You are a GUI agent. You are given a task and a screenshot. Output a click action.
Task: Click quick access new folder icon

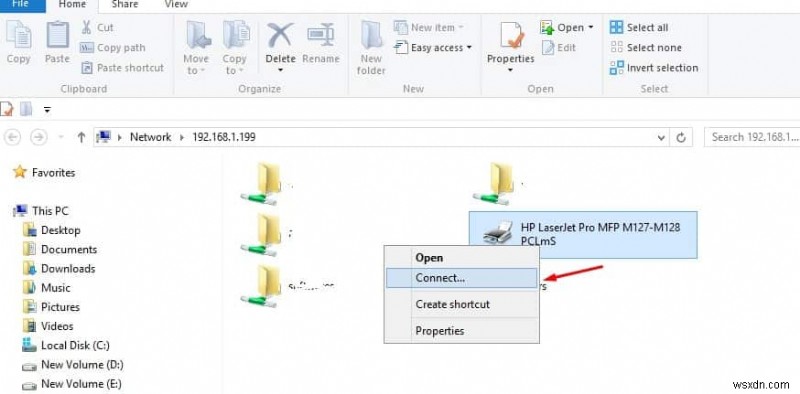point(26,109)
